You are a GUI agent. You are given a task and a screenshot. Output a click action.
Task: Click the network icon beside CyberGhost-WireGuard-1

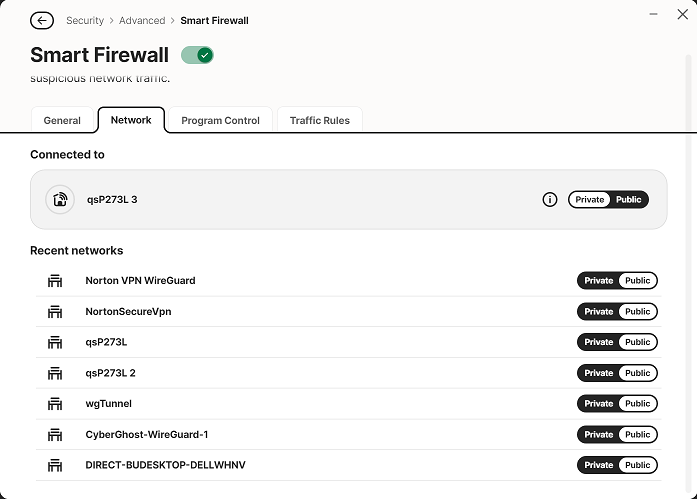(x=55, y=435)
